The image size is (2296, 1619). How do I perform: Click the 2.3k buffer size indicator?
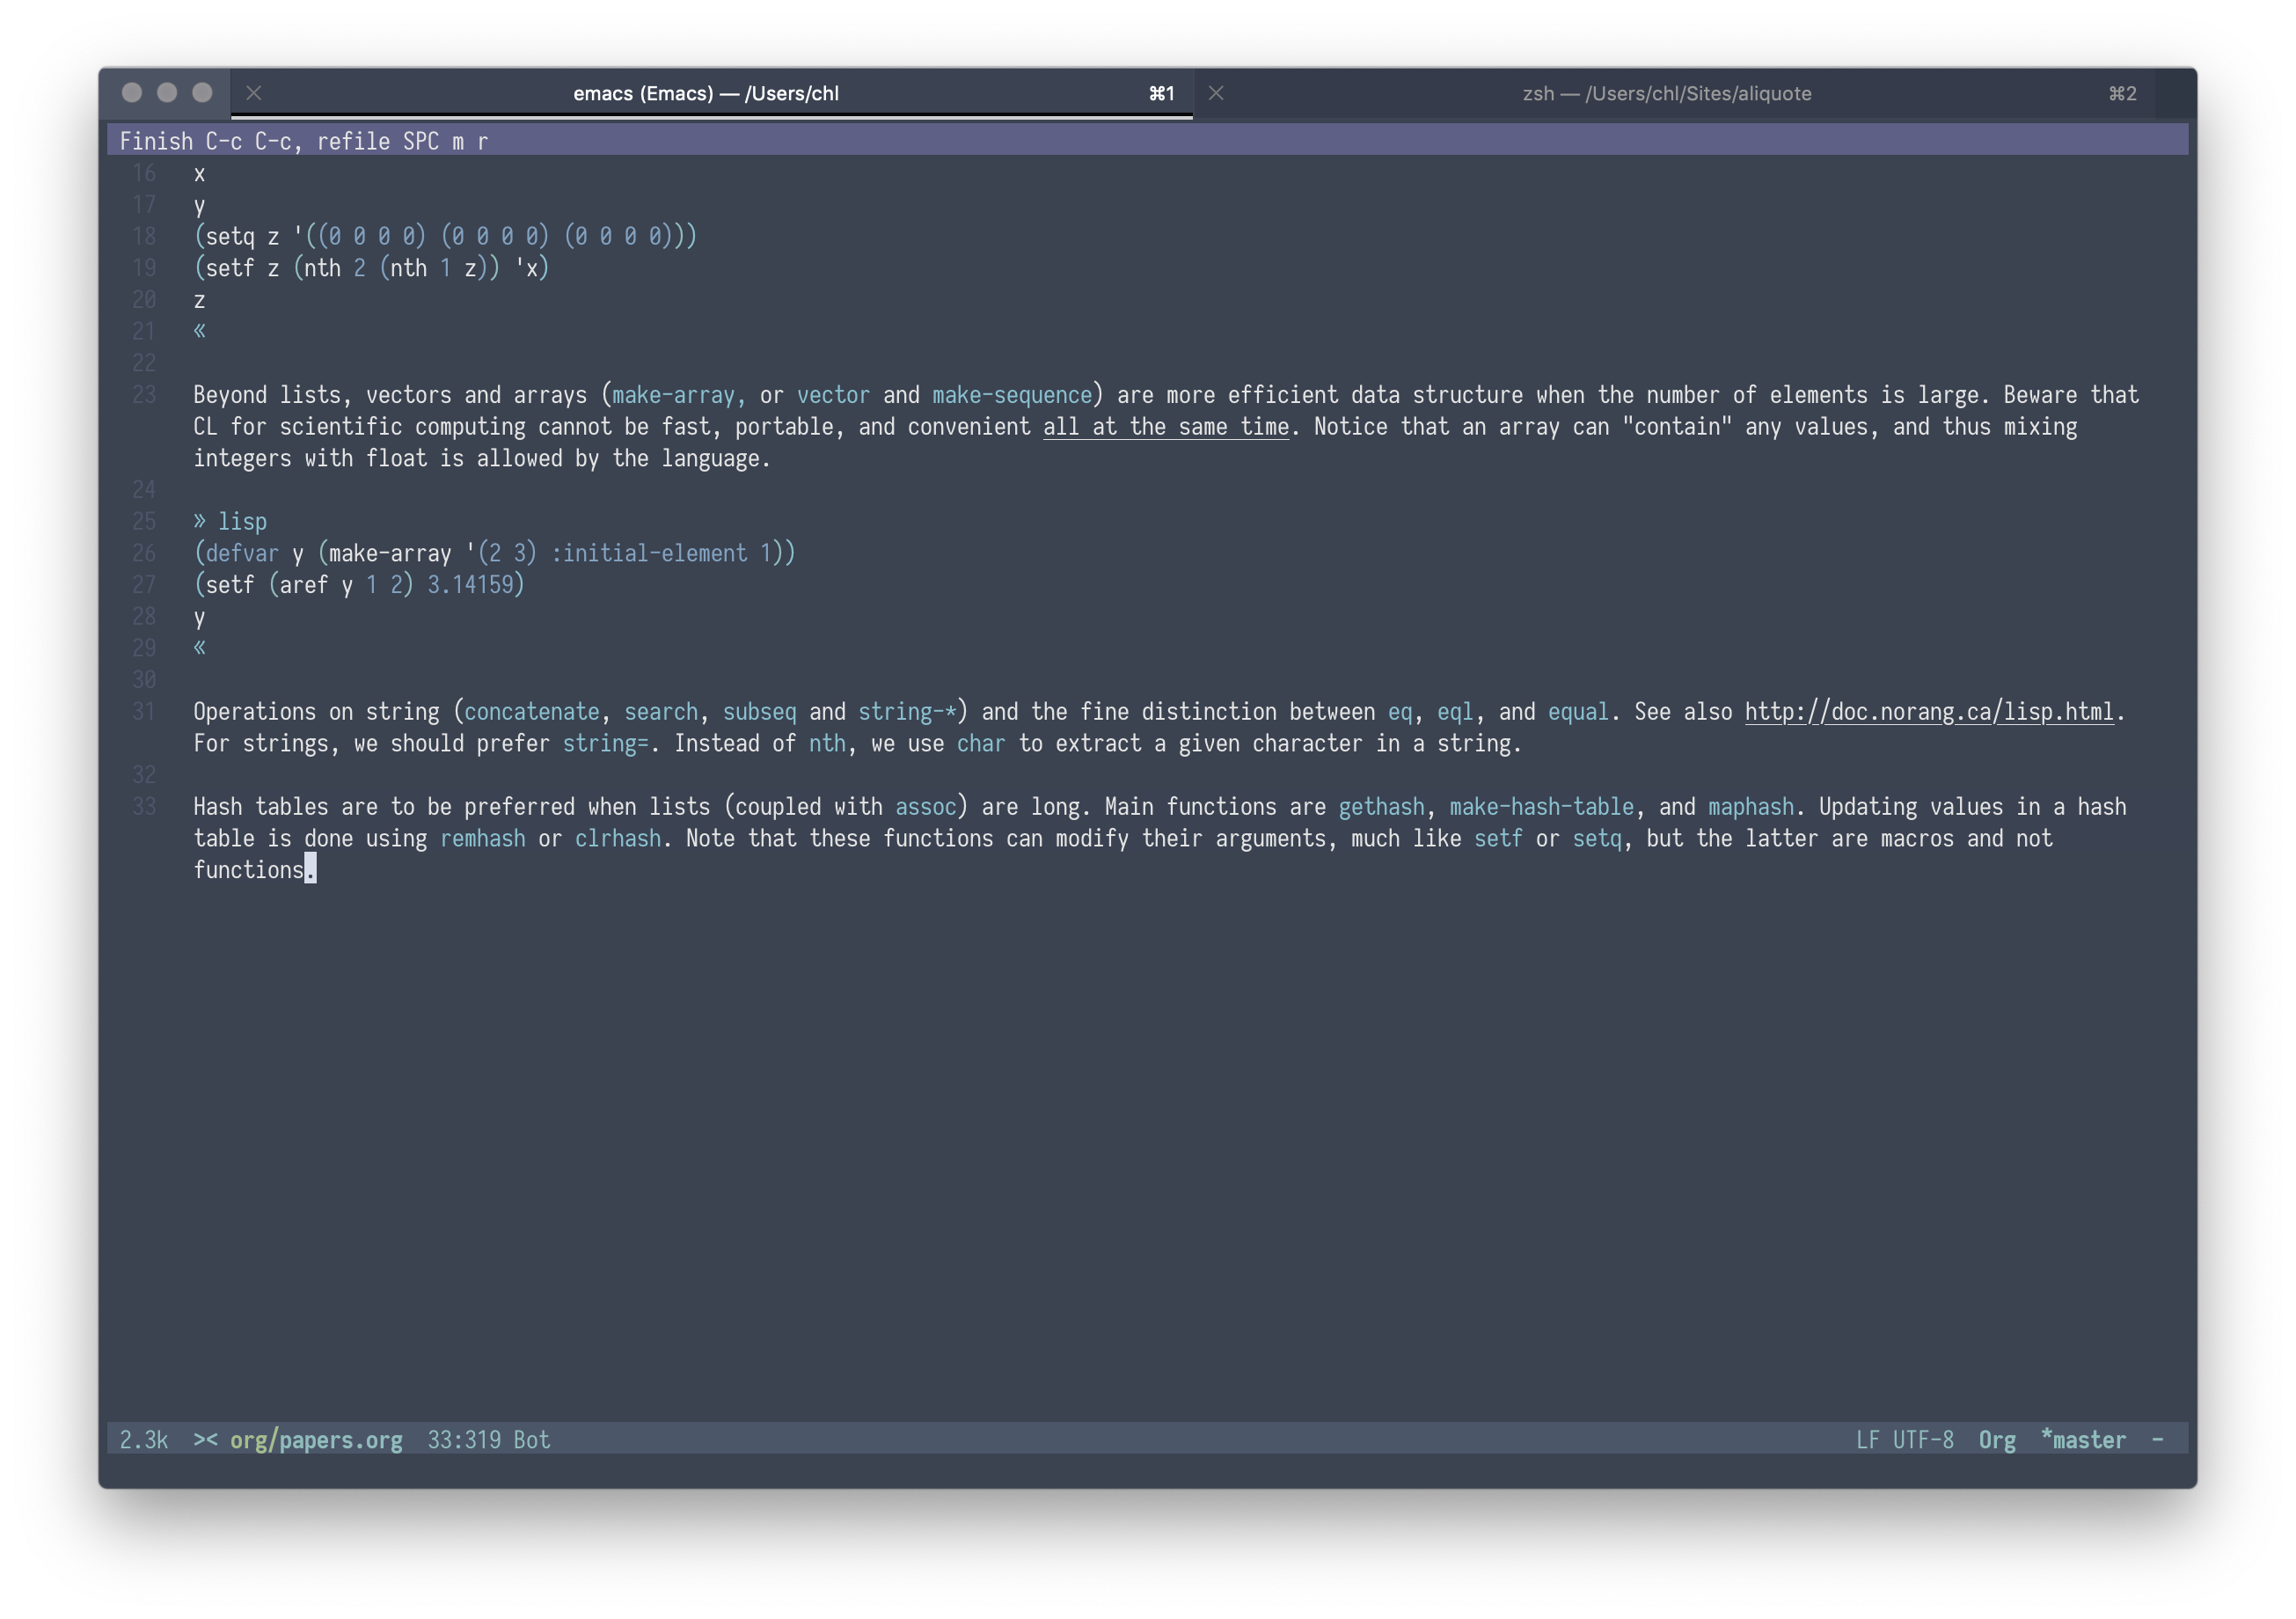(144, 1440)
